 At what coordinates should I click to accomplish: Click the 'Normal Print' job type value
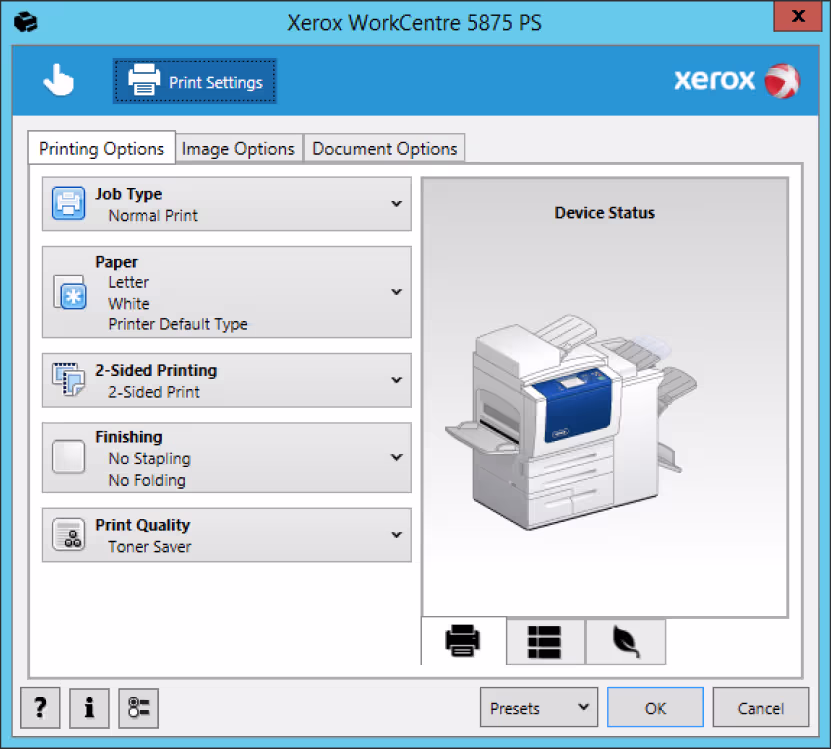(153, 215)
